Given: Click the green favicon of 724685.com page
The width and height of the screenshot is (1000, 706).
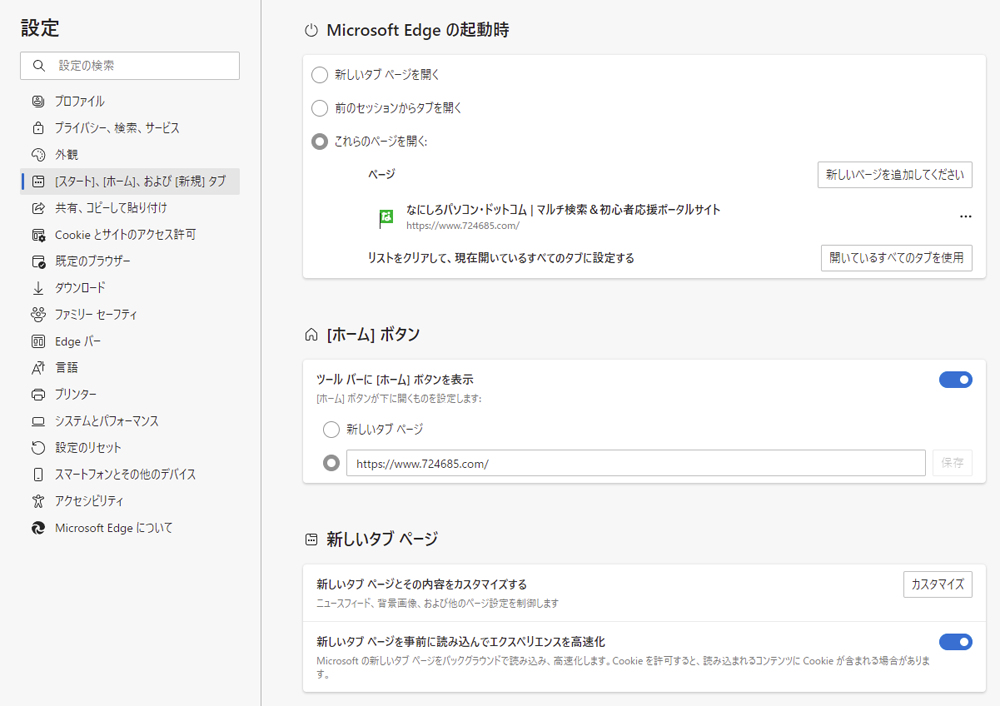Looking at the screenshot, I should pos(386,218).
